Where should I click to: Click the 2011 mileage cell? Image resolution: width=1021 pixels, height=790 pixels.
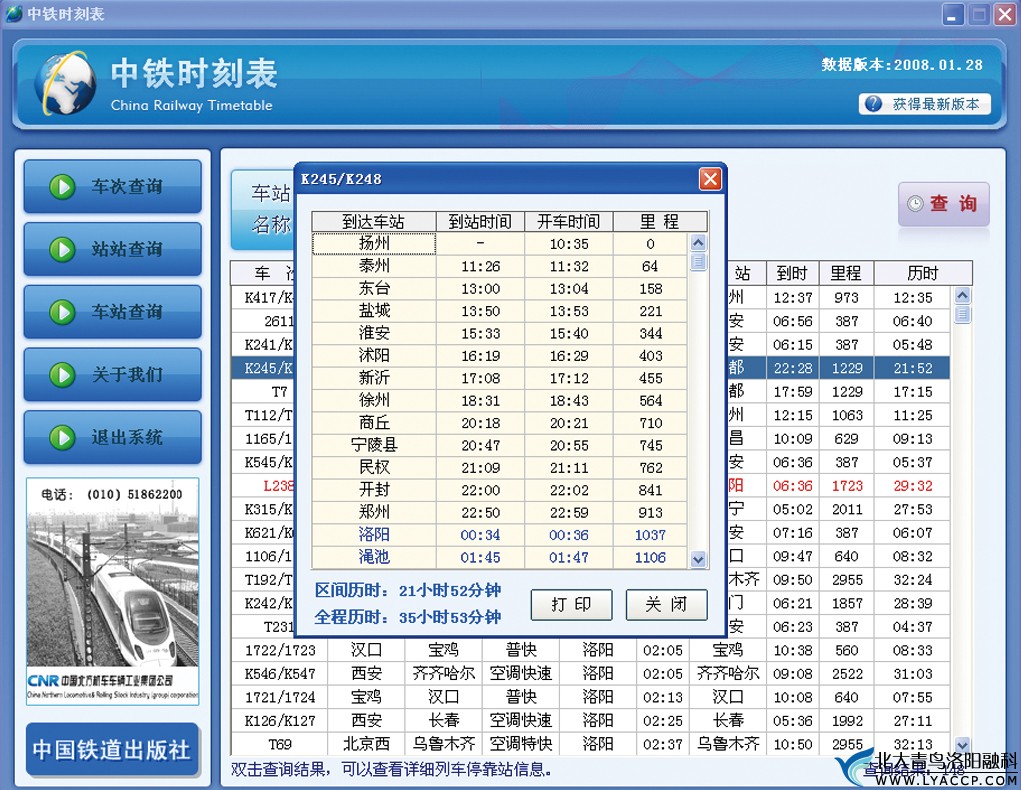(846, 509)
